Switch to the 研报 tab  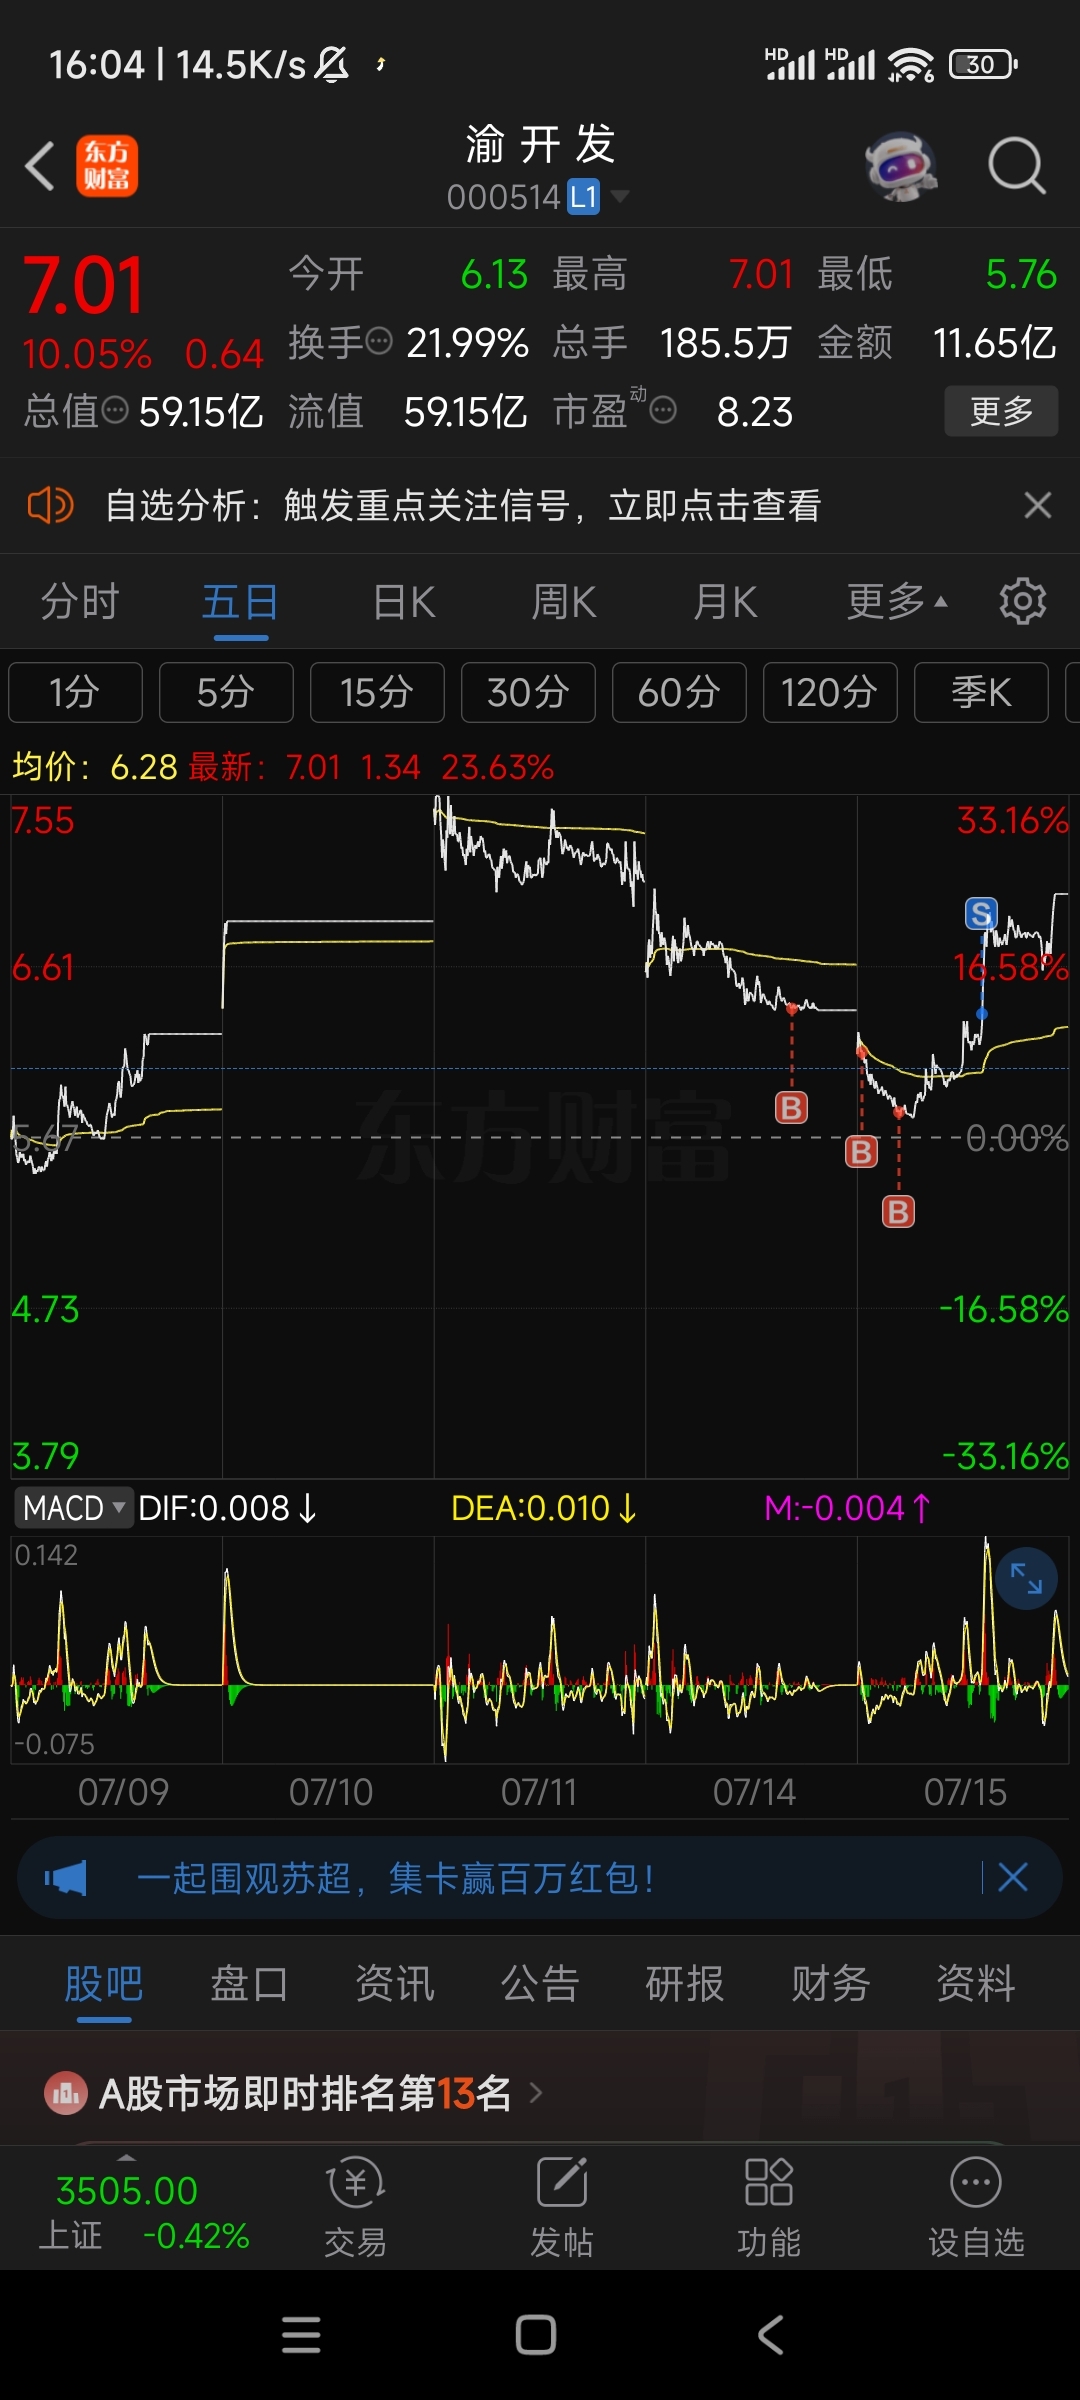[685, 1984]
